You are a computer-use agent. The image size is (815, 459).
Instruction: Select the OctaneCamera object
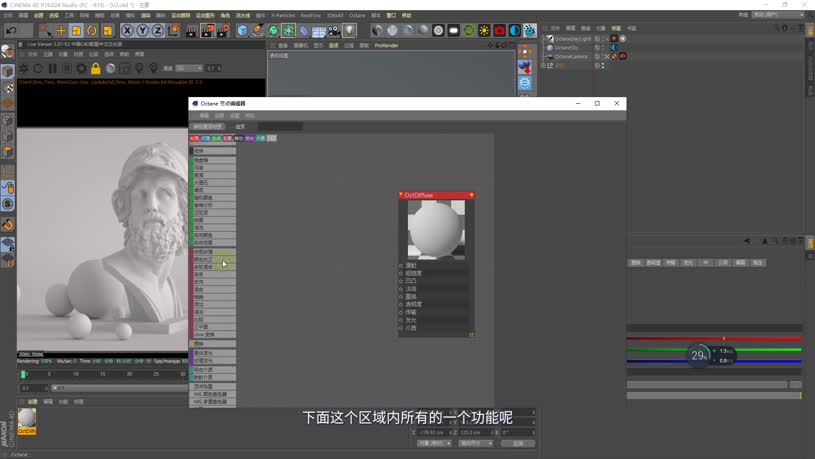[x=571, y=57]
